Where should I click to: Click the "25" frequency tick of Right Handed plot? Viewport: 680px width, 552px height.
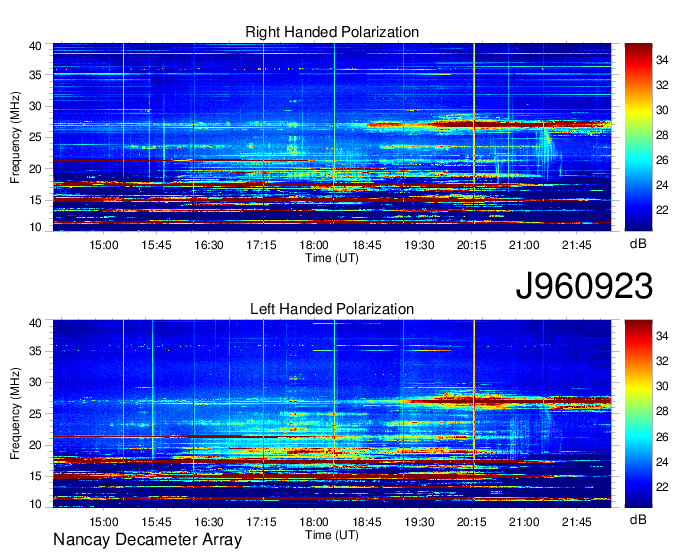pyautogui.click(x=36, y=137)
